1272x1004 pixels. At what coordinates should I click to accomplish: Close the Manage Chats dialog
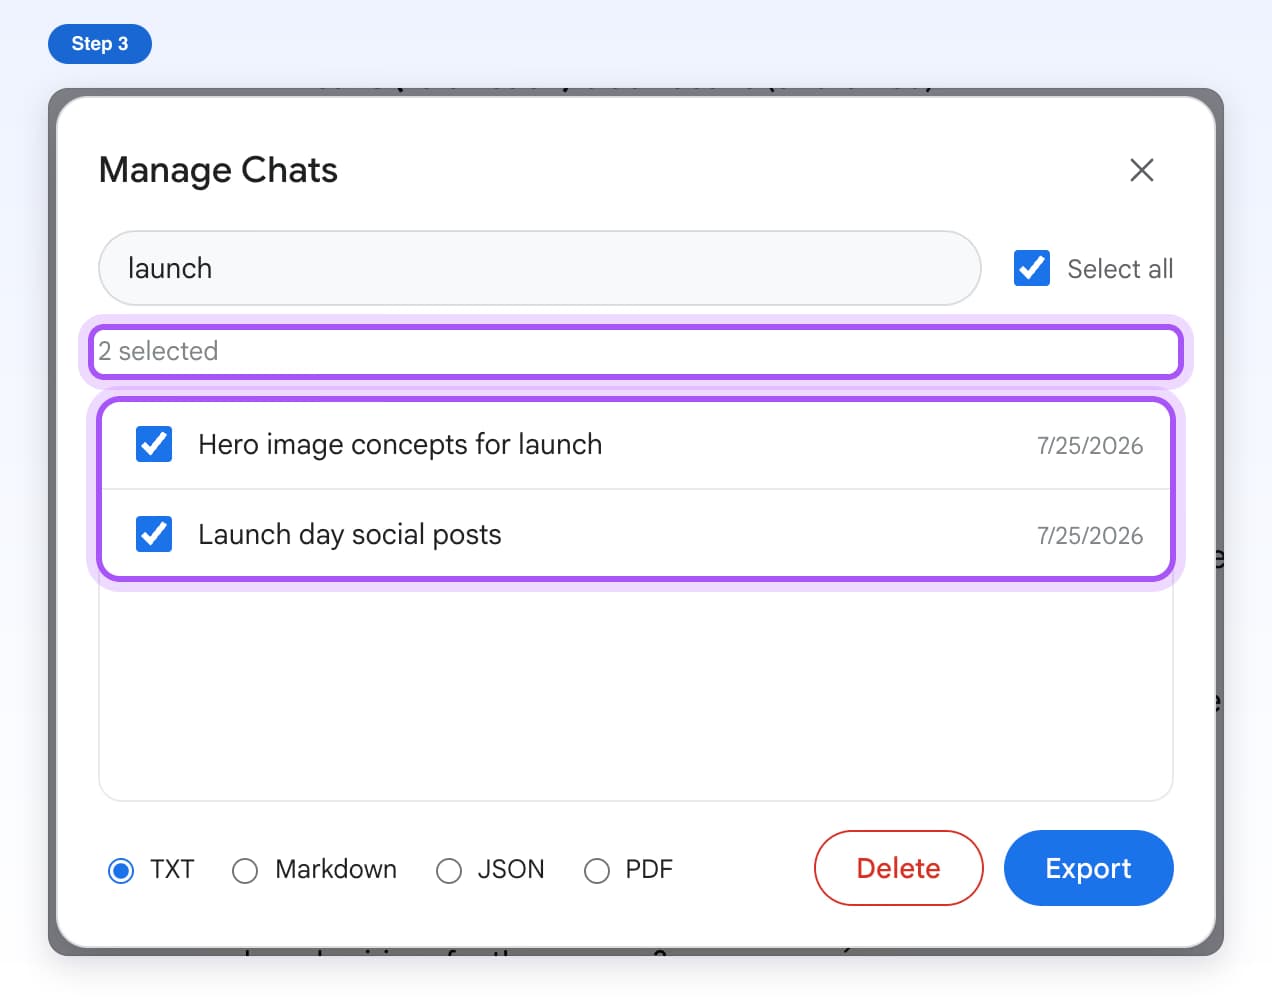[x=1141, y=170]
